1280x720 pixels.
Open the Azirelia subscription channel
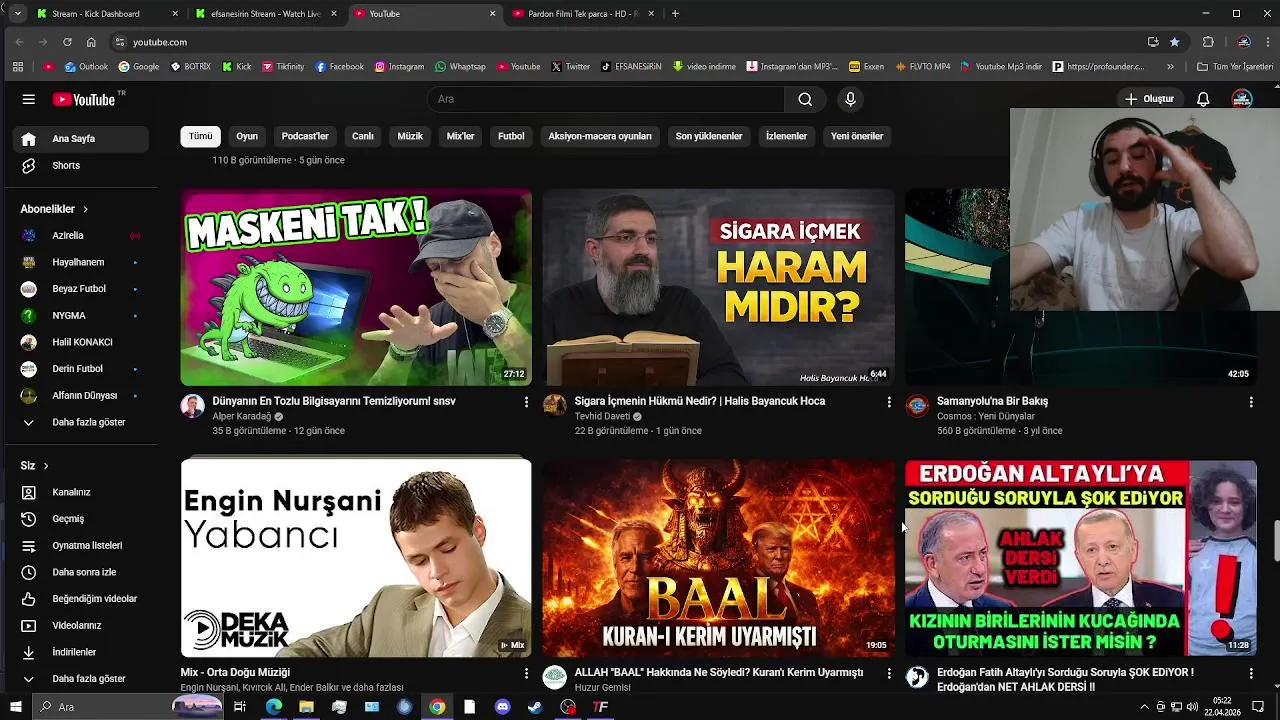(x=82, y=236)
